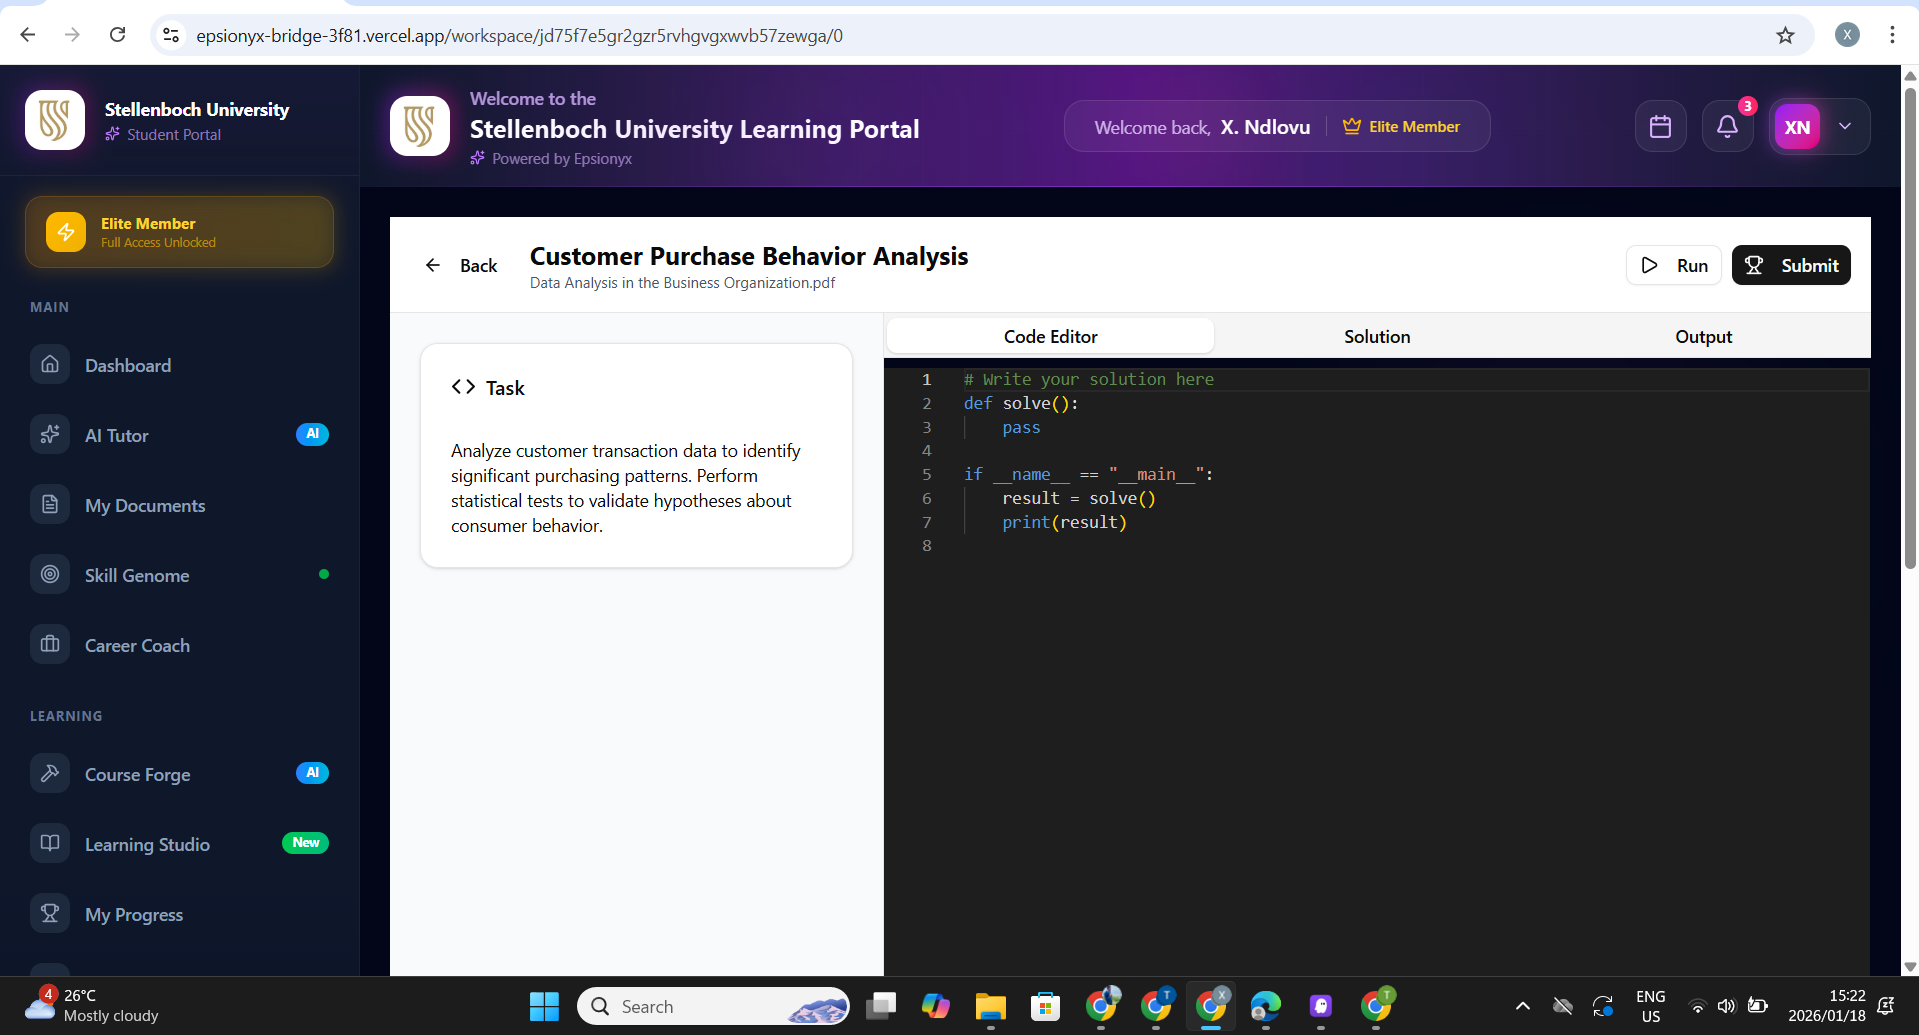The image size is (1919, 1035).
Task: Click the 'def solve():' code line
Action: pyautogui.click(x=1021, y=403)
